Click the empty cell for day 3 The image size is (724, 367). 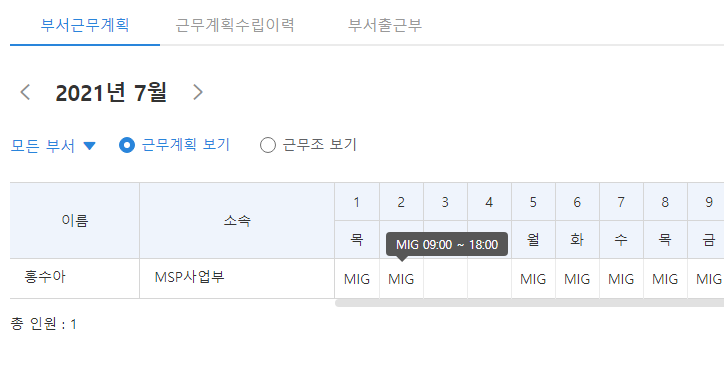point(445,279)
